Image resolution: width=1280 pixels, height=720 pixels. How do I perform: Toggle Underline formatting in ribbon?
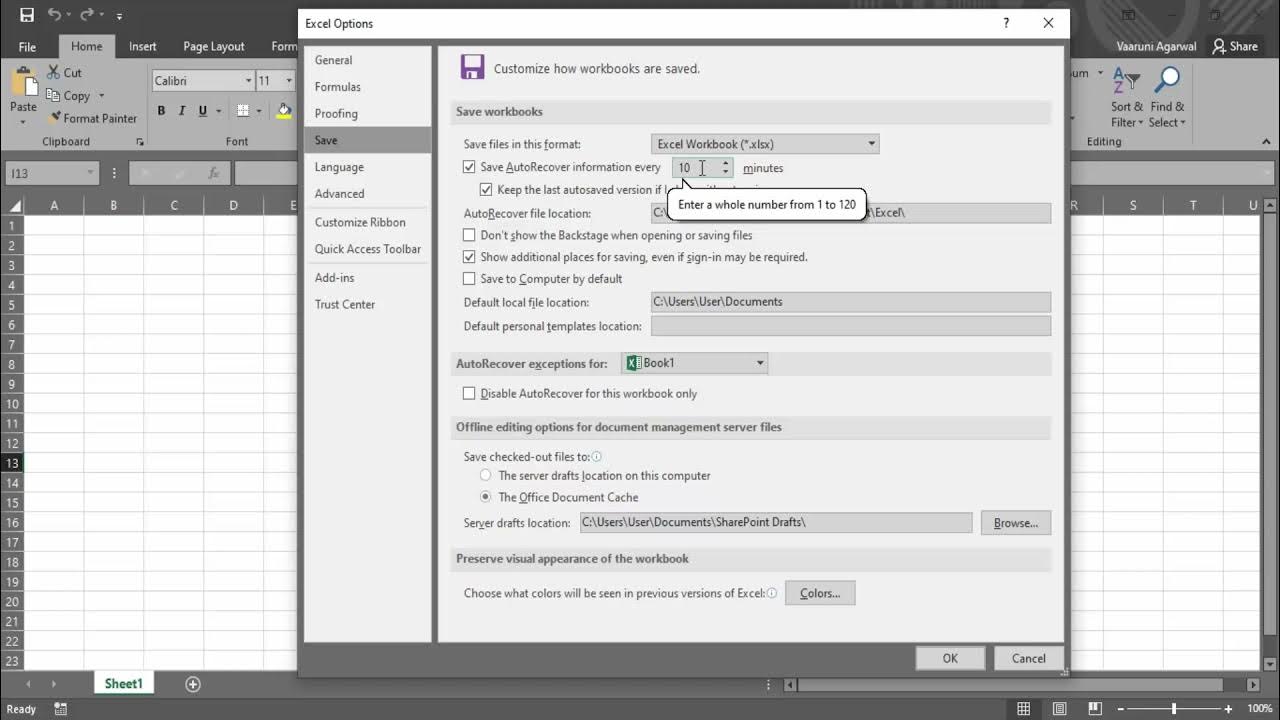(x=203, y=111)
